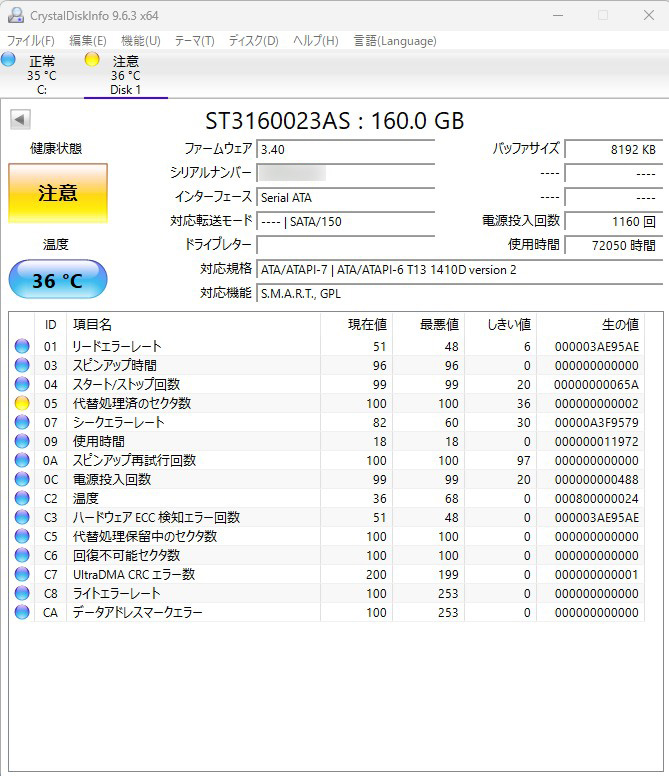The width and height of the screenshot is (669, 776).
Task: Open the ディスク(D) menu
Action: (x=253, y=41)
